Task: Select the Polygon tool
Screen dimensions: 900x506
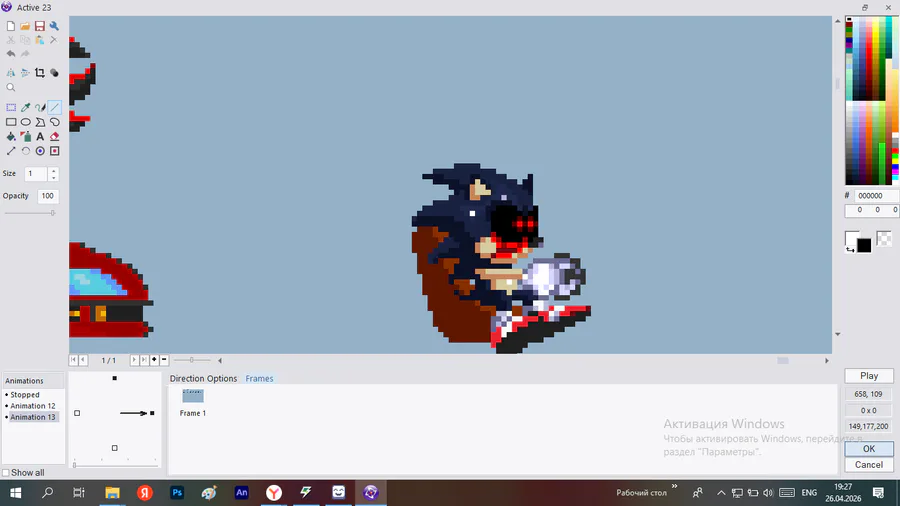Action: pos(40,122)
